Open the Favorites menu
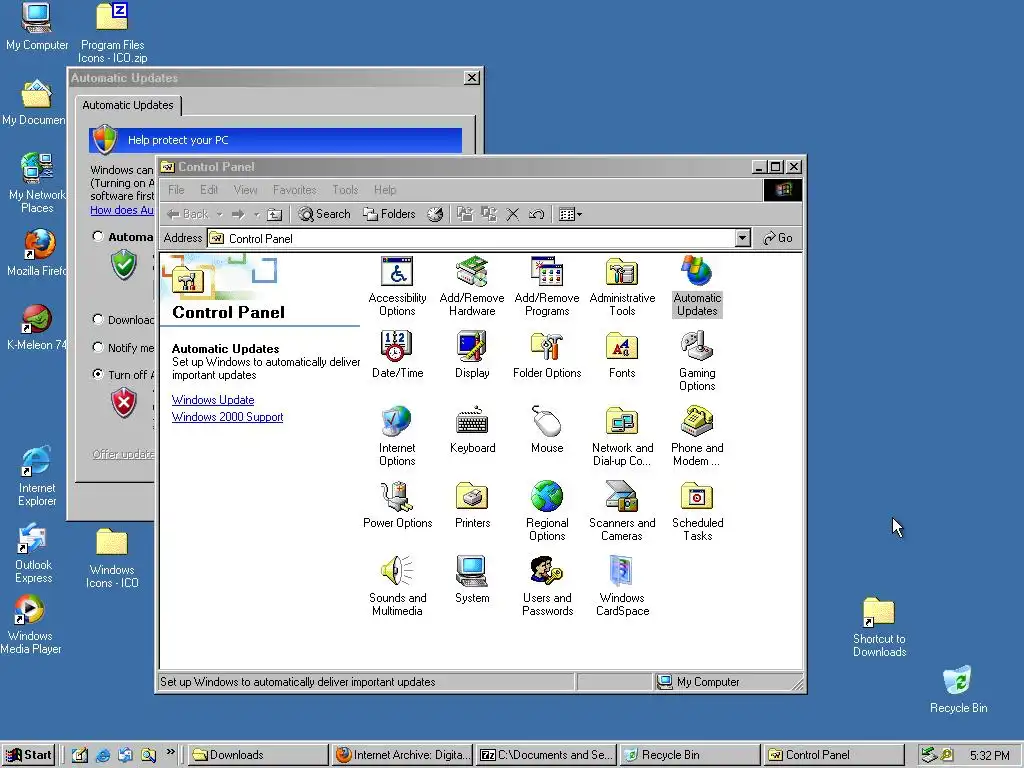Viewport: 1024px width, 768px height. click(295, 190)
